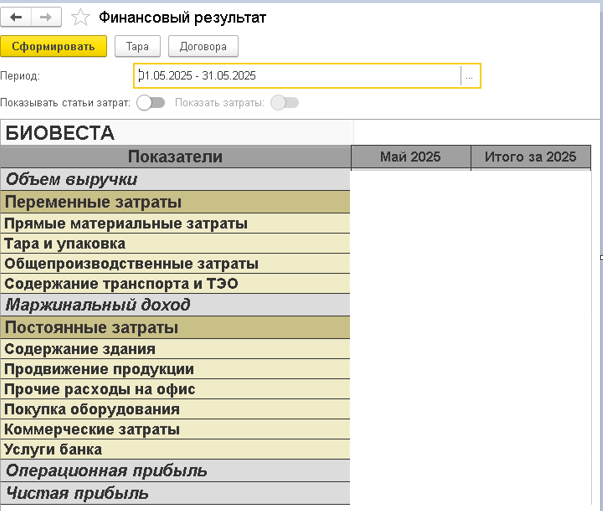
Task: Open the Тара report button
Action: [x=137, y=46]
